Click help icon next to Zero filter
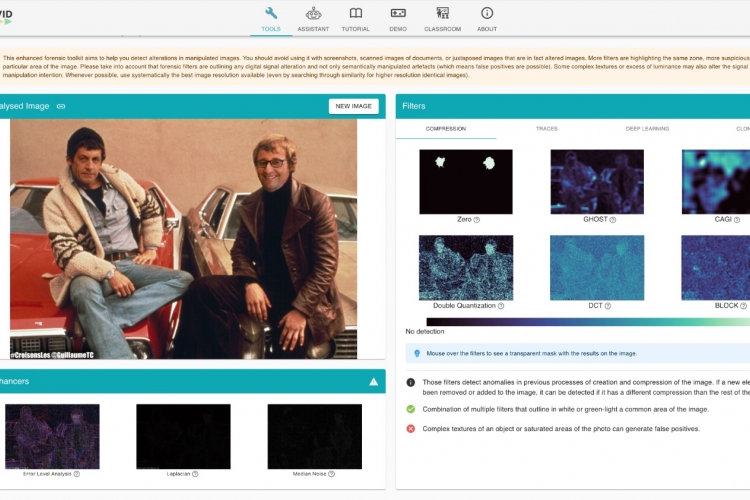This screenshot has width=750, height=500. click(476, 220)
